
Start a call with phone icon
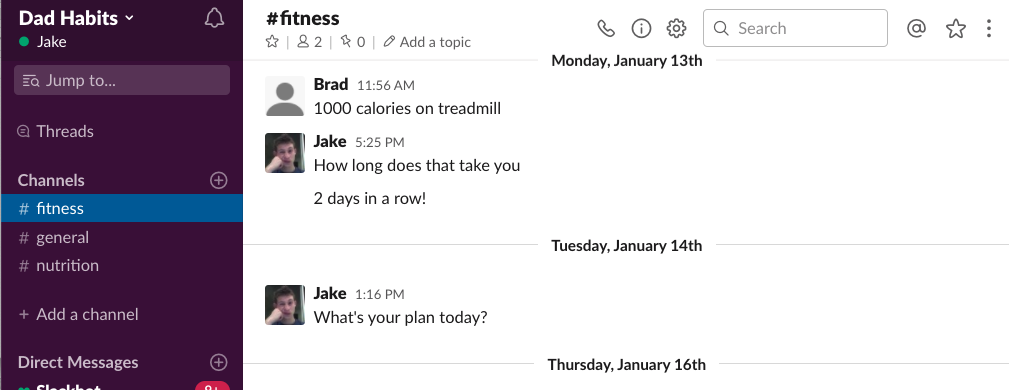pyautogui.click(x=606, y=28)
